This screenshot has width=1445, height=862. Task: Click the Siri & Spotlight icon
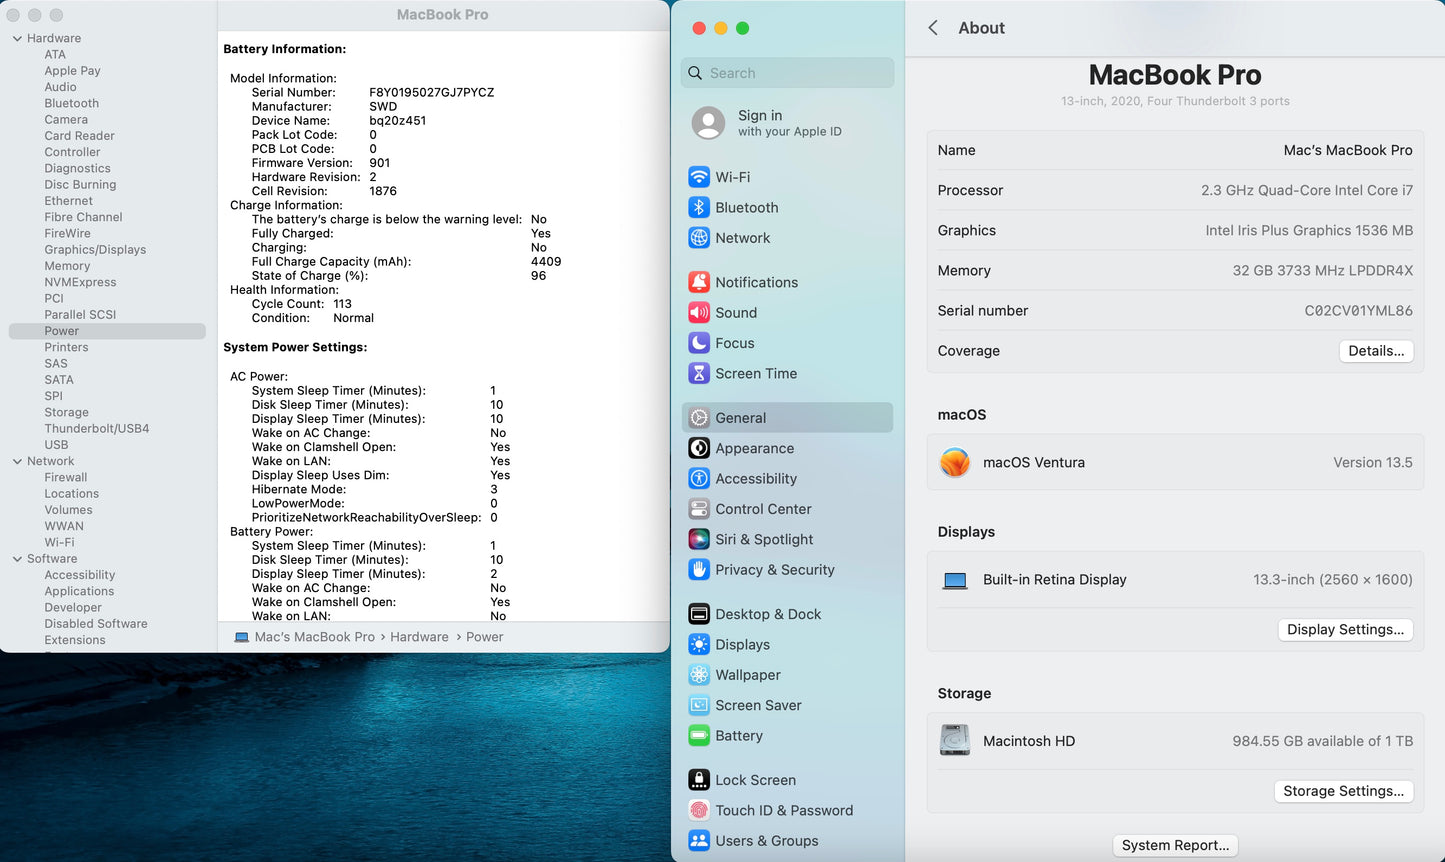point(699,540)
